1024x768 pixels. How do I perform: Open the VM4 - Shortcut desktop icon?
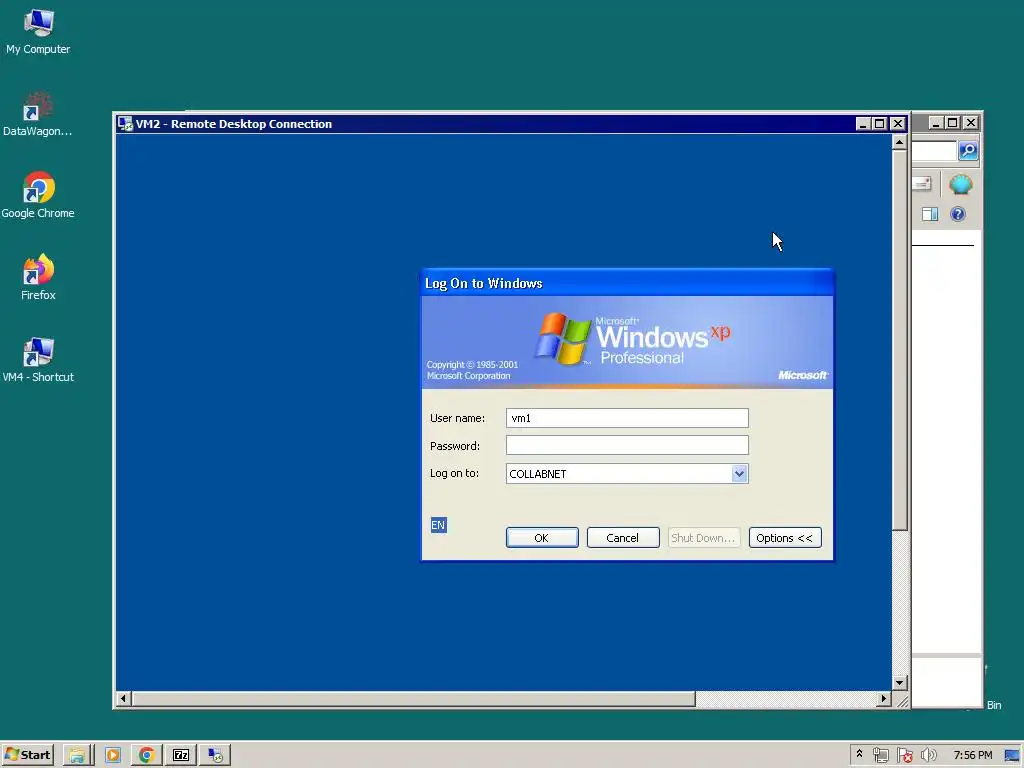coord(38,359)
